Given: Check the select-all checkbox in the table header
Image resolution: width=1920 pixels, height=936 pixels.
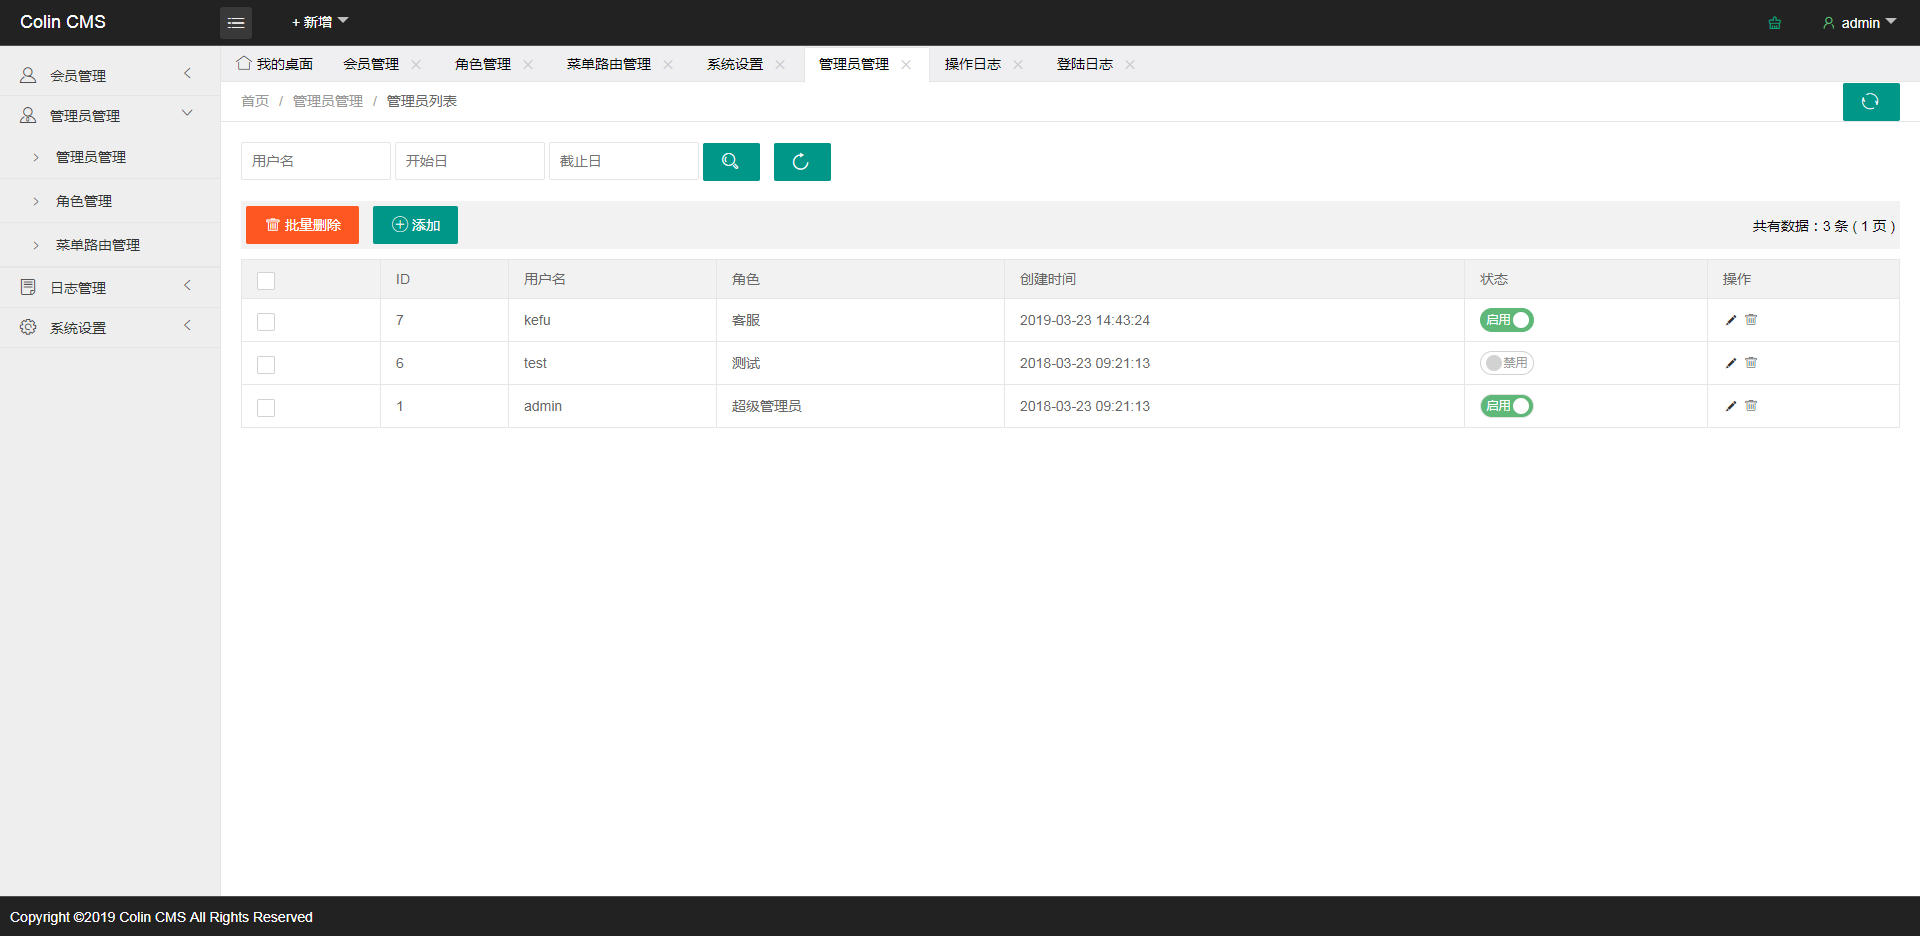Looking at the screenshot, I should click(266, 281).
